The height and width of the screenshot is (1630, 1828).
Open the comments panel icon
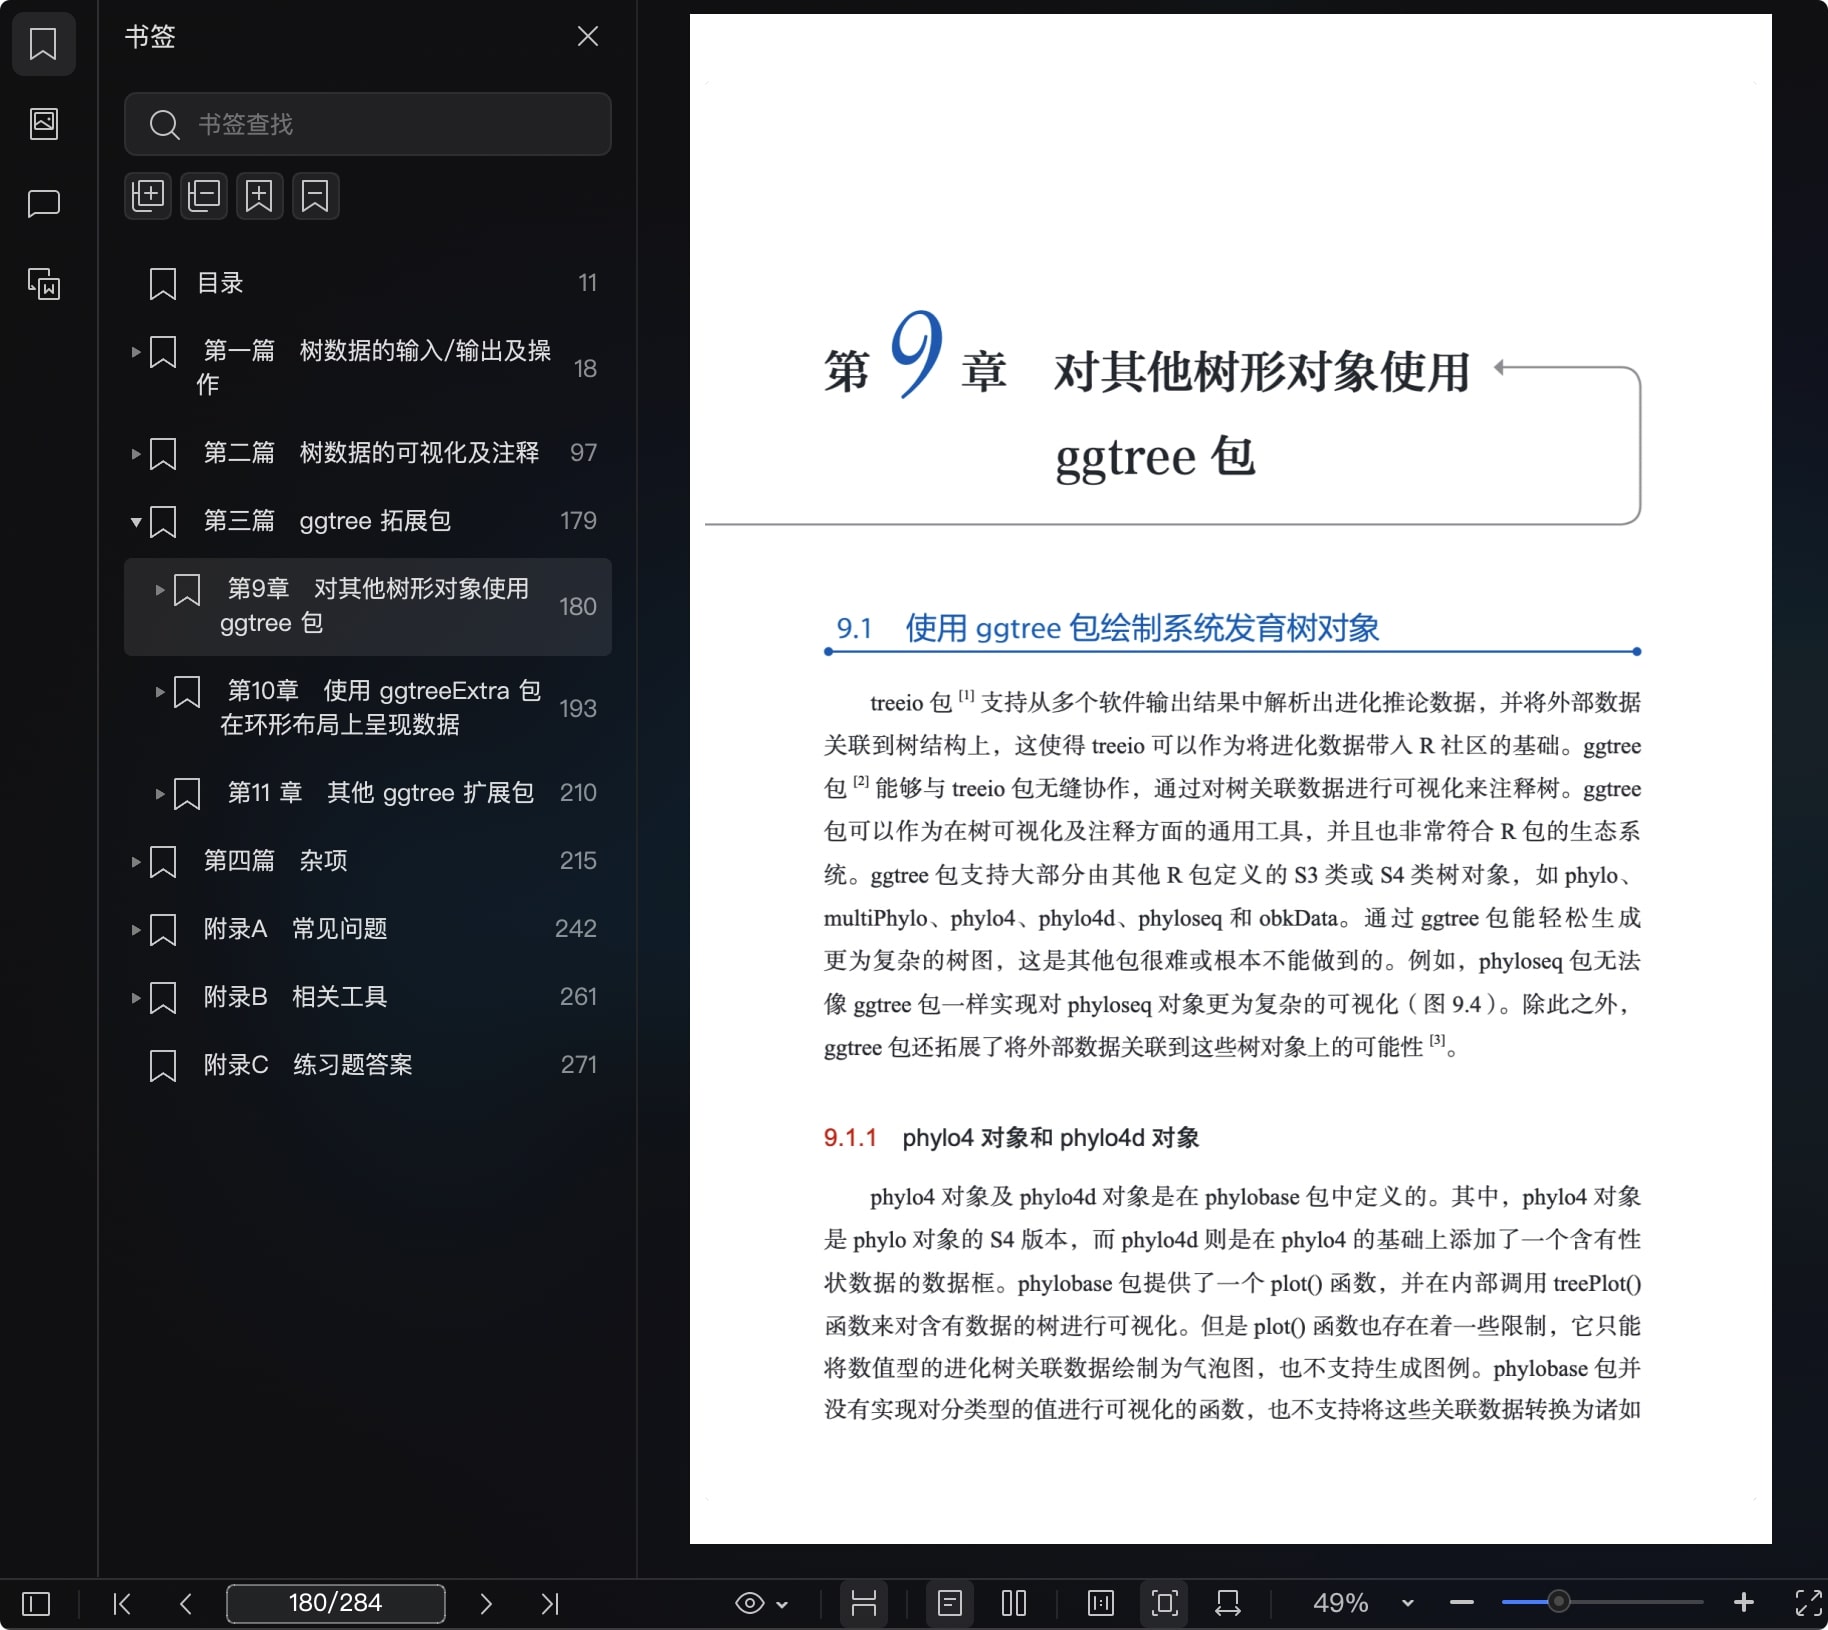point(43,204)
